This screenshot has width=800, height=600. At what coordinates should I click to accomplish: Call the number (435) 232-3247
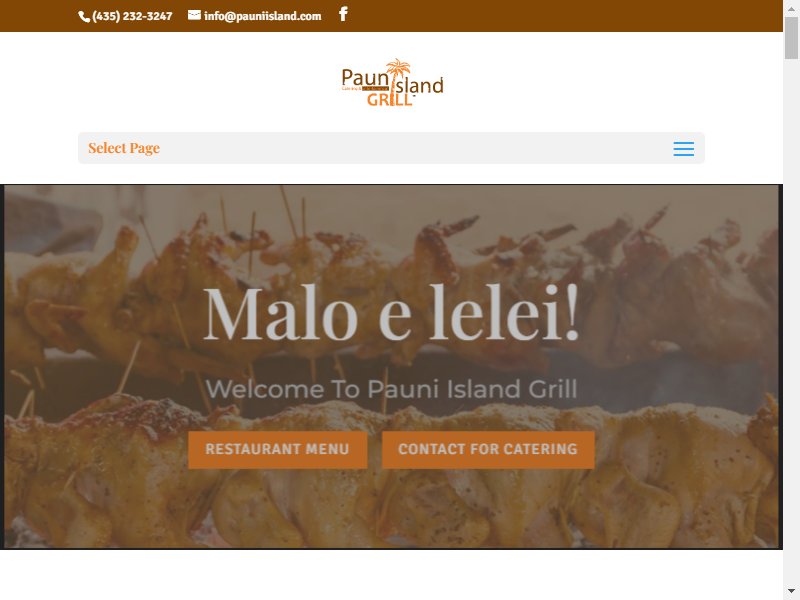tap(132, 16)
